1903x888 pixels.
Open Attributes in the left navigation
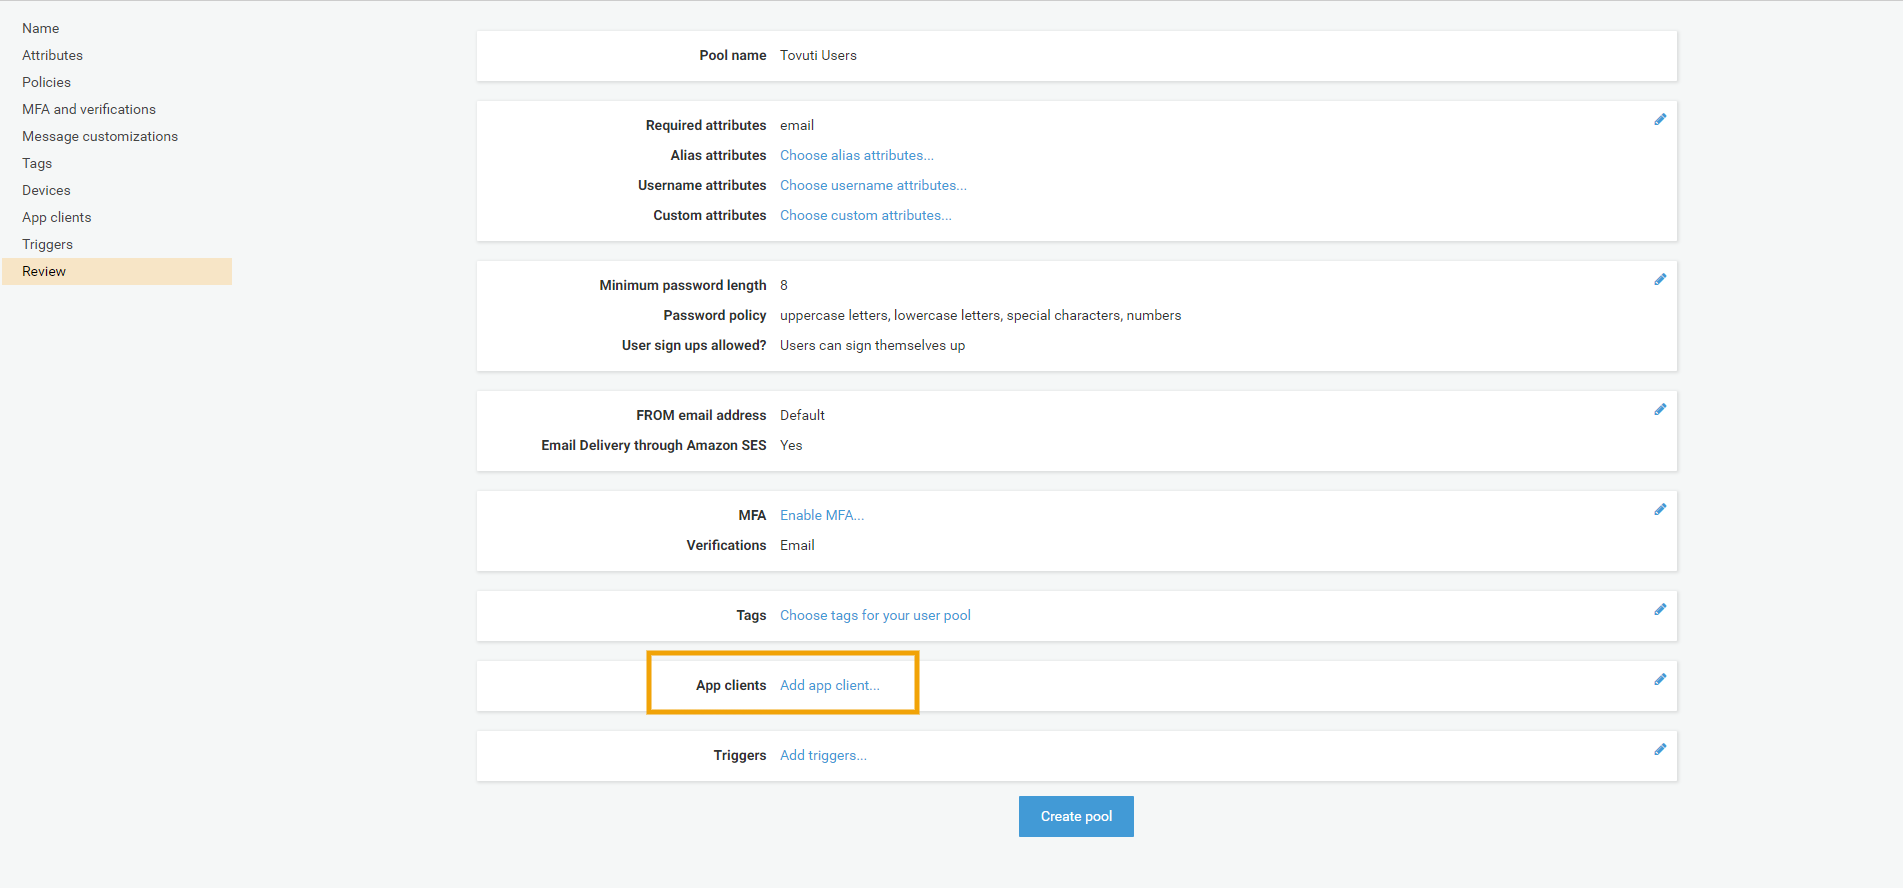[x=53, y=56]
